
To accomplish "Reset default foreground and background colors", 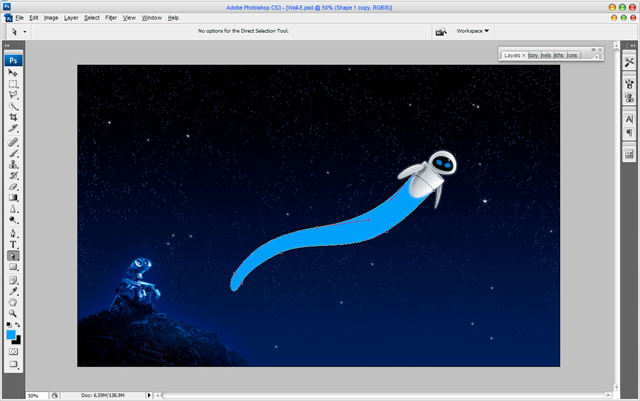I will coord(9,325).
